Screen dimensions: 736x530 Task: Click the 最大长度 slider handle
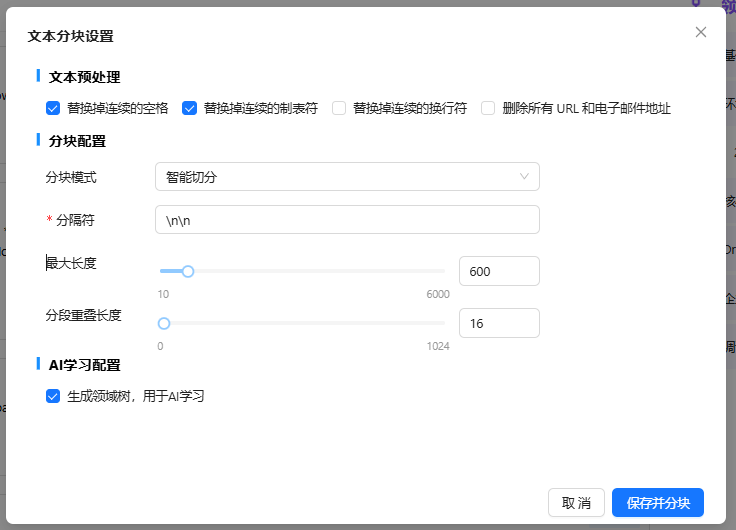pyautogui.click(x=187, y=271)
